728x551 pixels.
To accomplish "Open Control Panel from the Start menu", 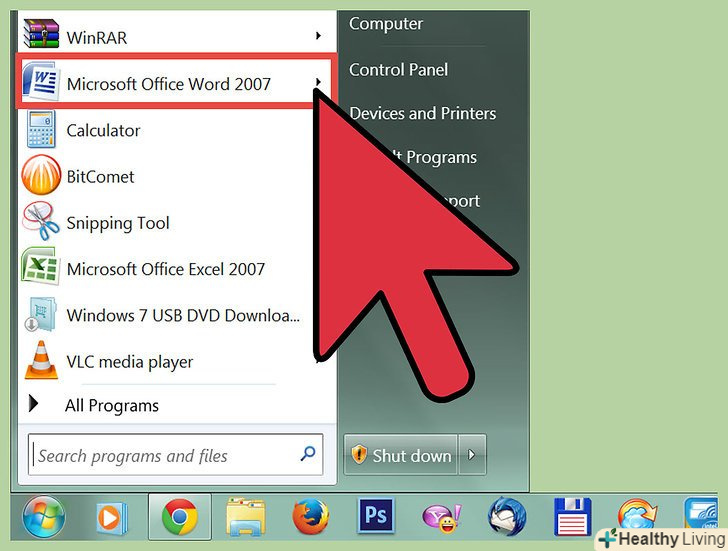I will pyautogui.click(x=398, y=70).
